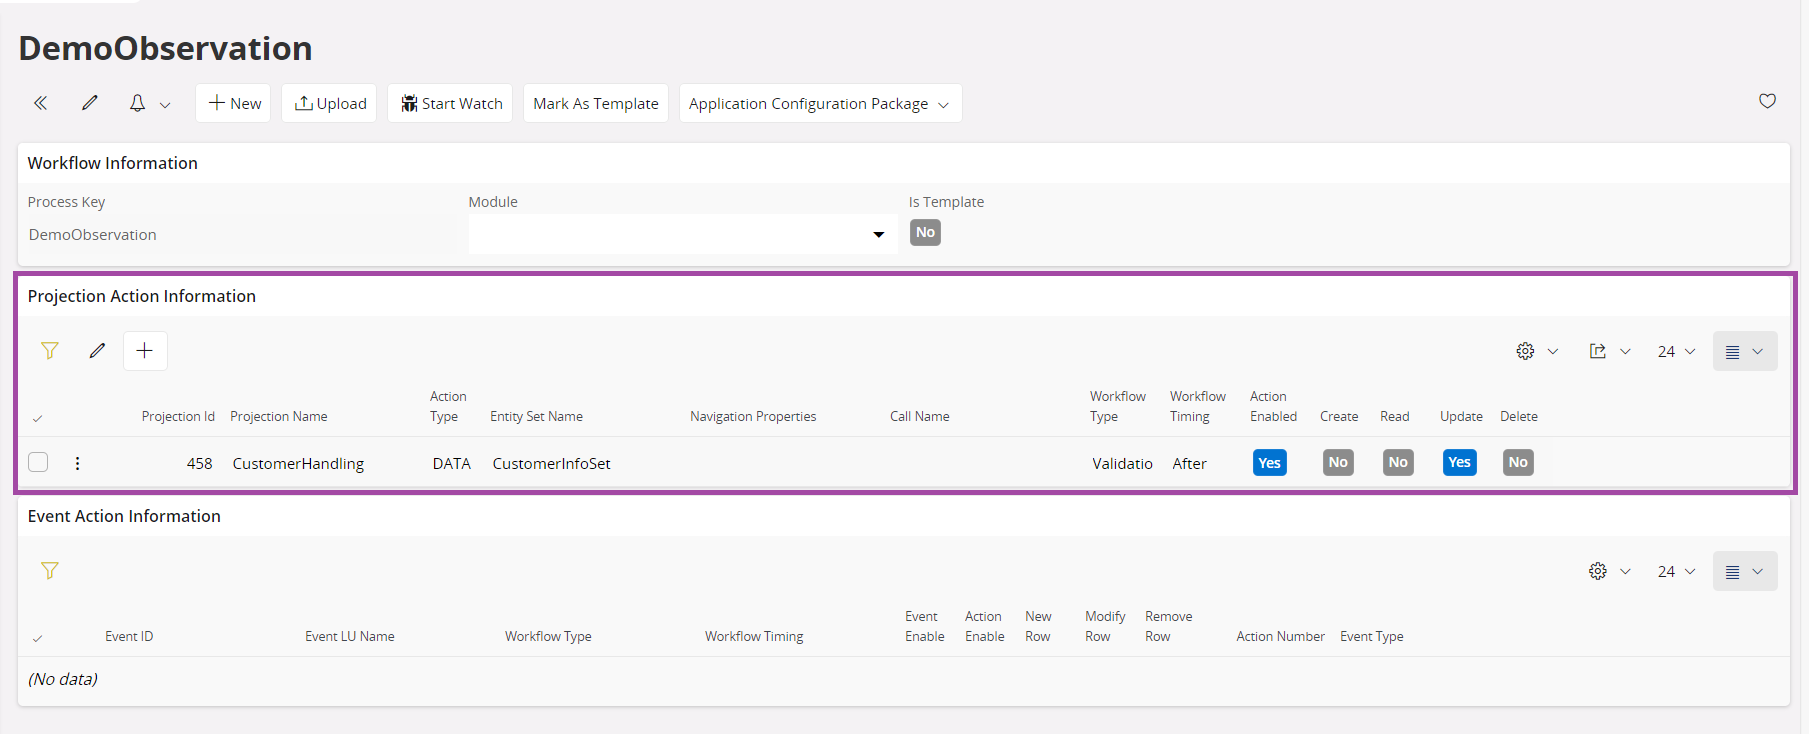Image resolution: width=1809 pixels, height=734 pixels.
Task: Click the pencil edit icon in the top toolbar
Action: [90, 103]
